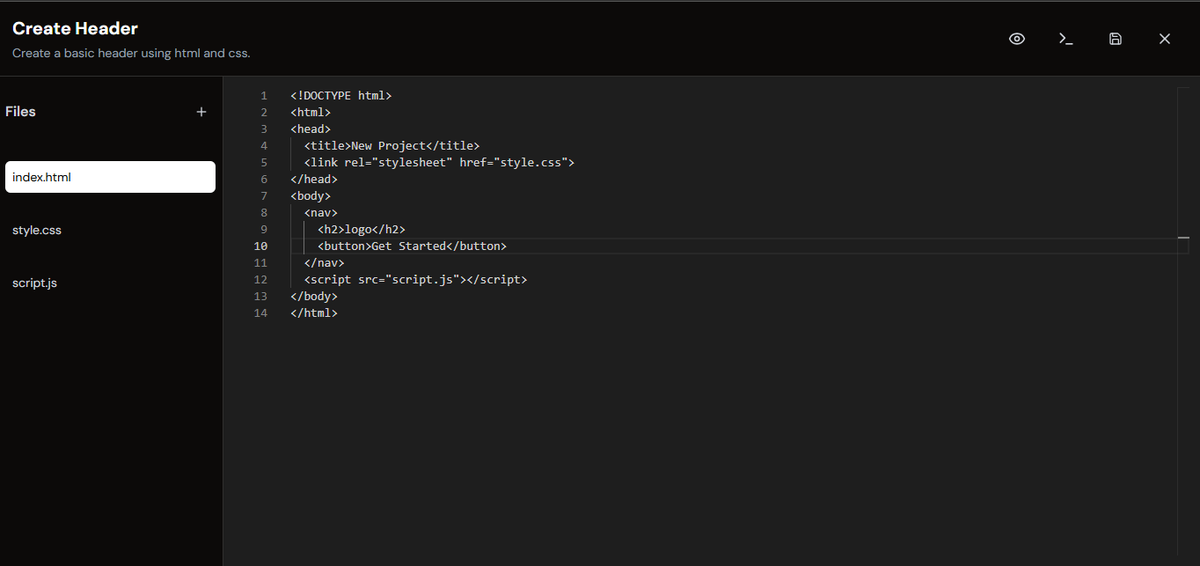Add a new file with plus icon
This screenshot has width=1200, height=566.
click(x=201, y=112)
